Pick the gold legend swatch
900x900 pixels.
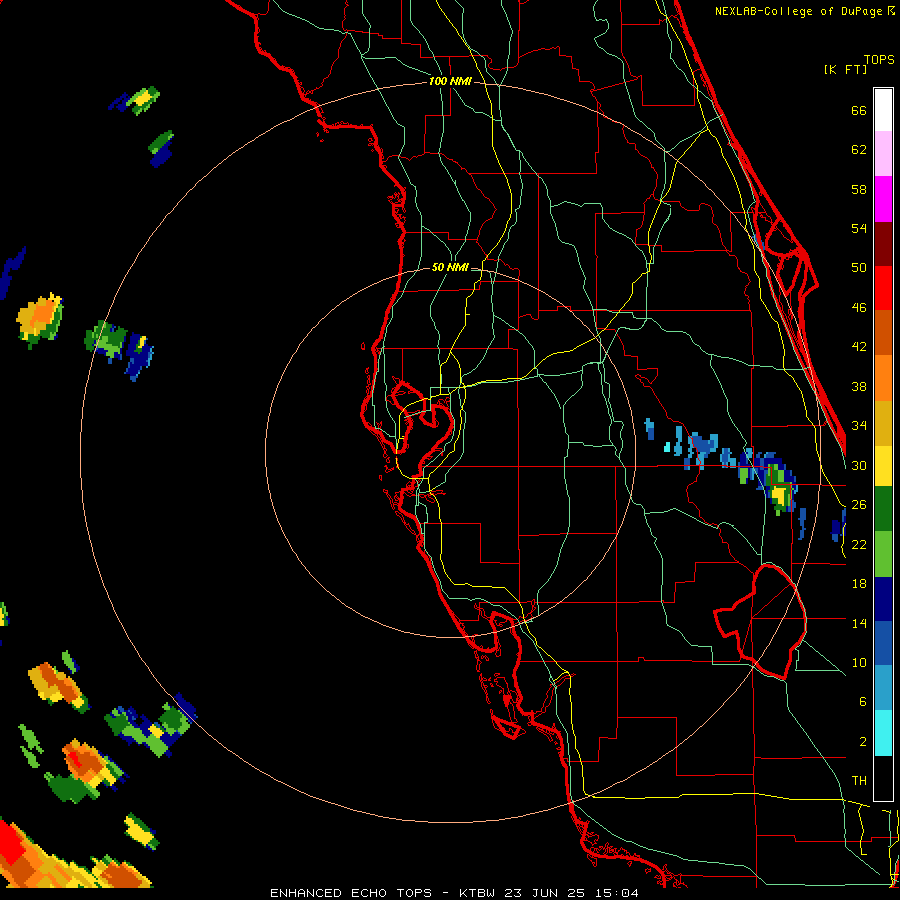[883, 423]
